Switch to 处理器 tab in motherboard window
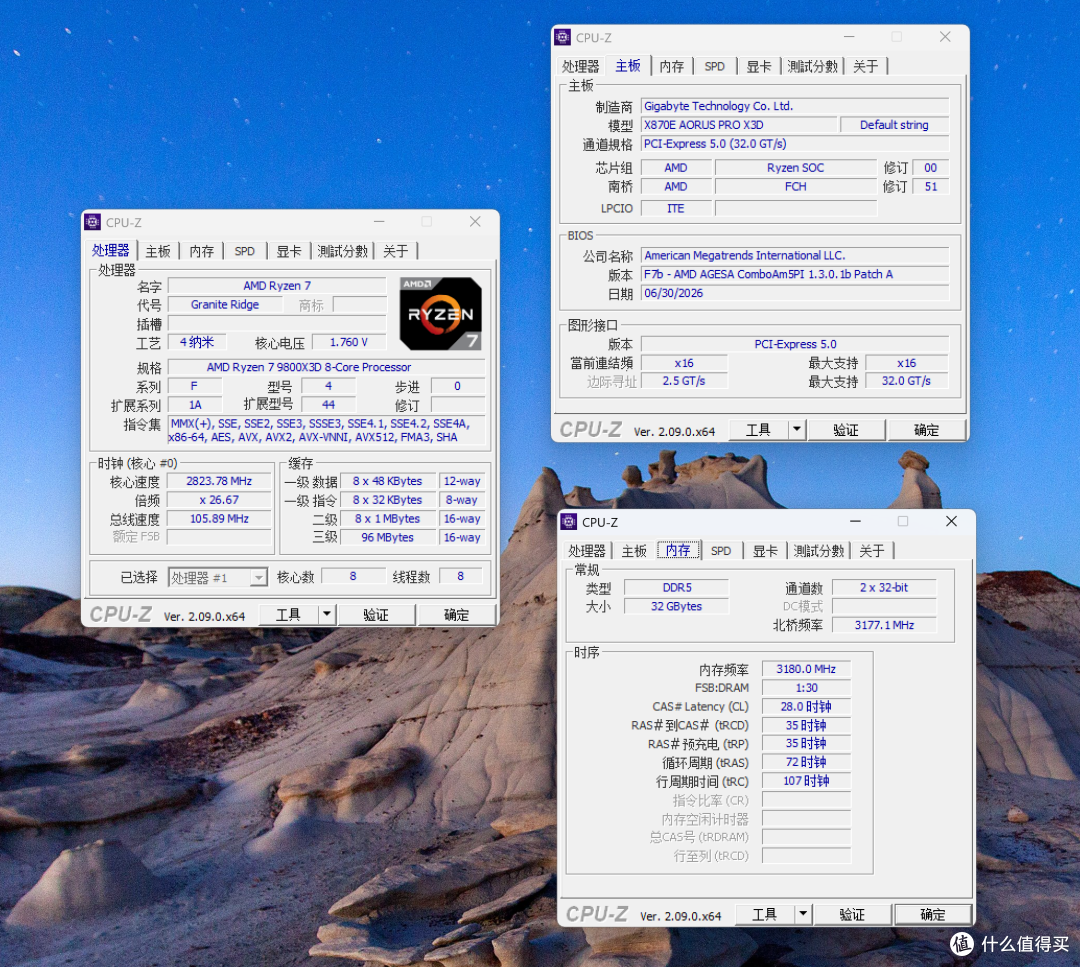The width and height of the screenshot is (1080, 967). [581, 66]
